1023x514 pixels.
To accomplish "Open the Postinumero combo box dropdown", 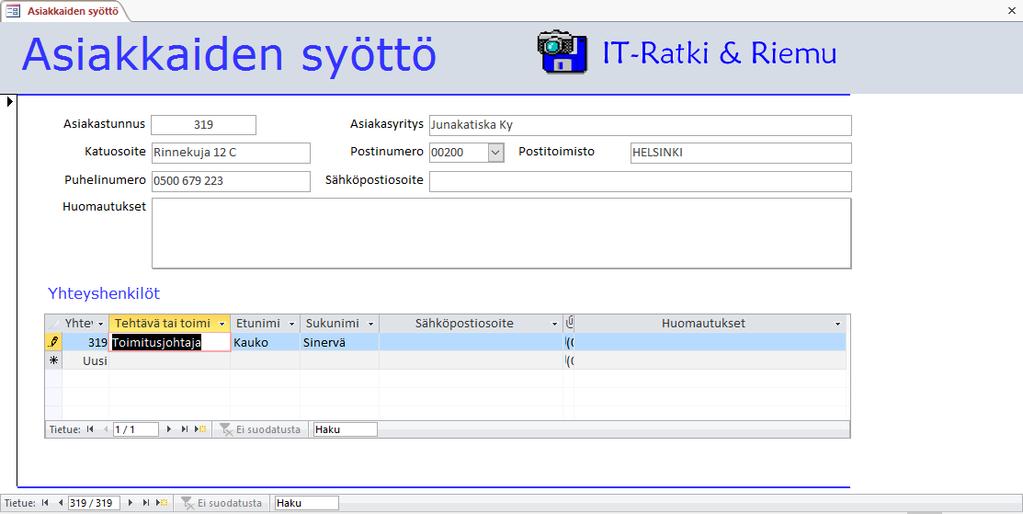I will (x=496, y=153).
